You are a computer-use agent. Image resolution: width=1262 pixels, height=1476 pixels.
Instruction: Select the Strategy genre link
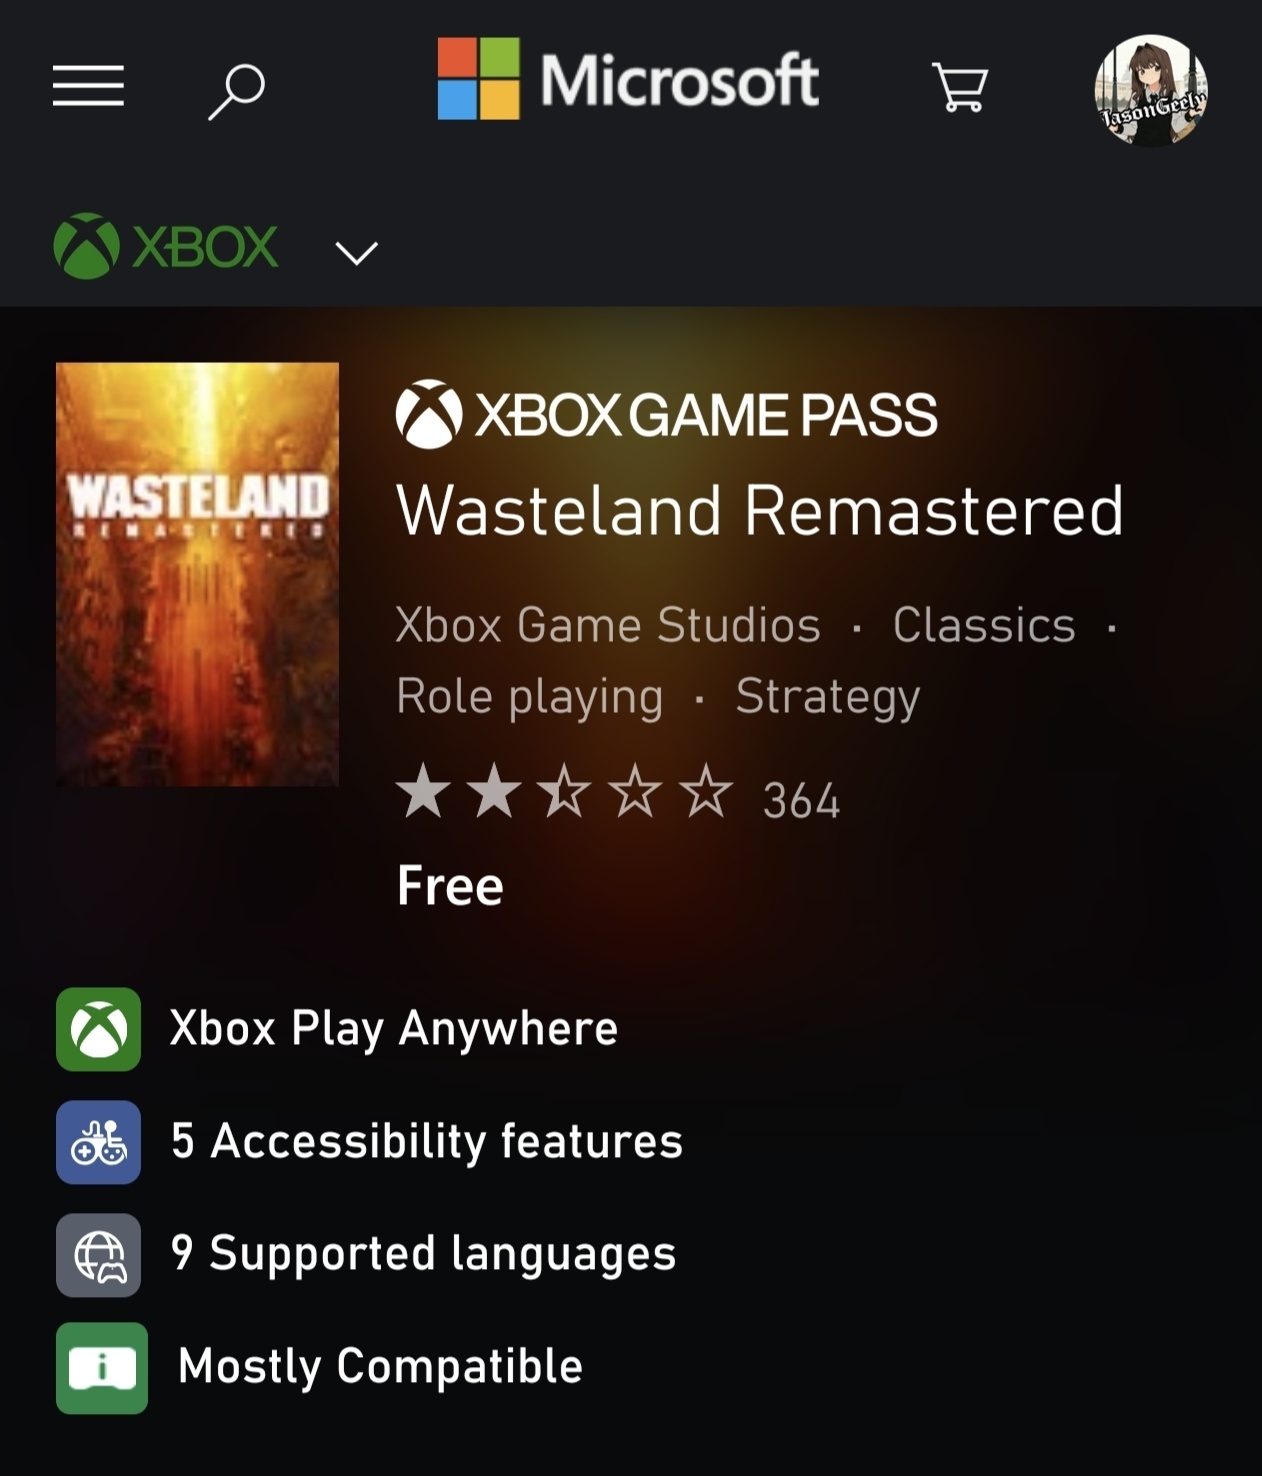click(827, 696)
